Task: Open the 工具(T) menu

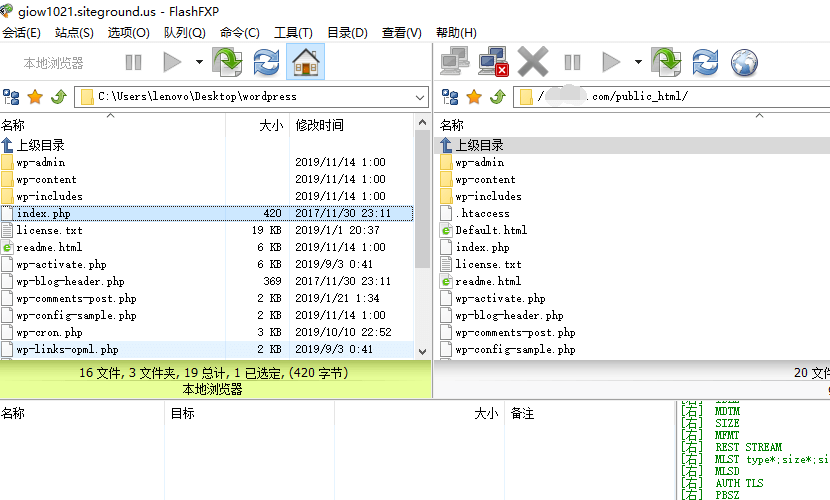Action: pos(293,33)
